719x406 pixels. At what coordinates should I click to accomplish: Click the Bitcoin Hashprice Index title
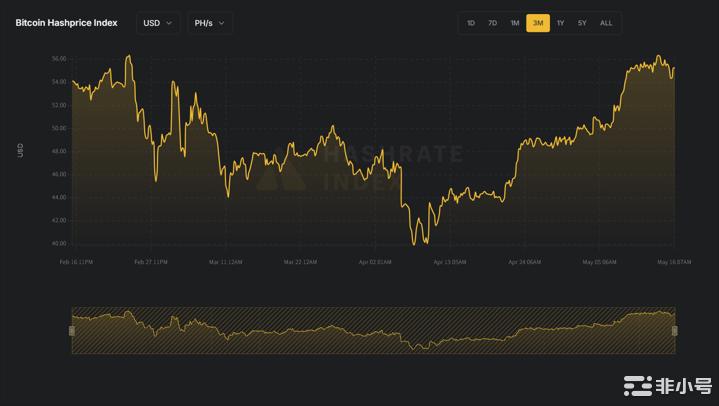[66, 23]
